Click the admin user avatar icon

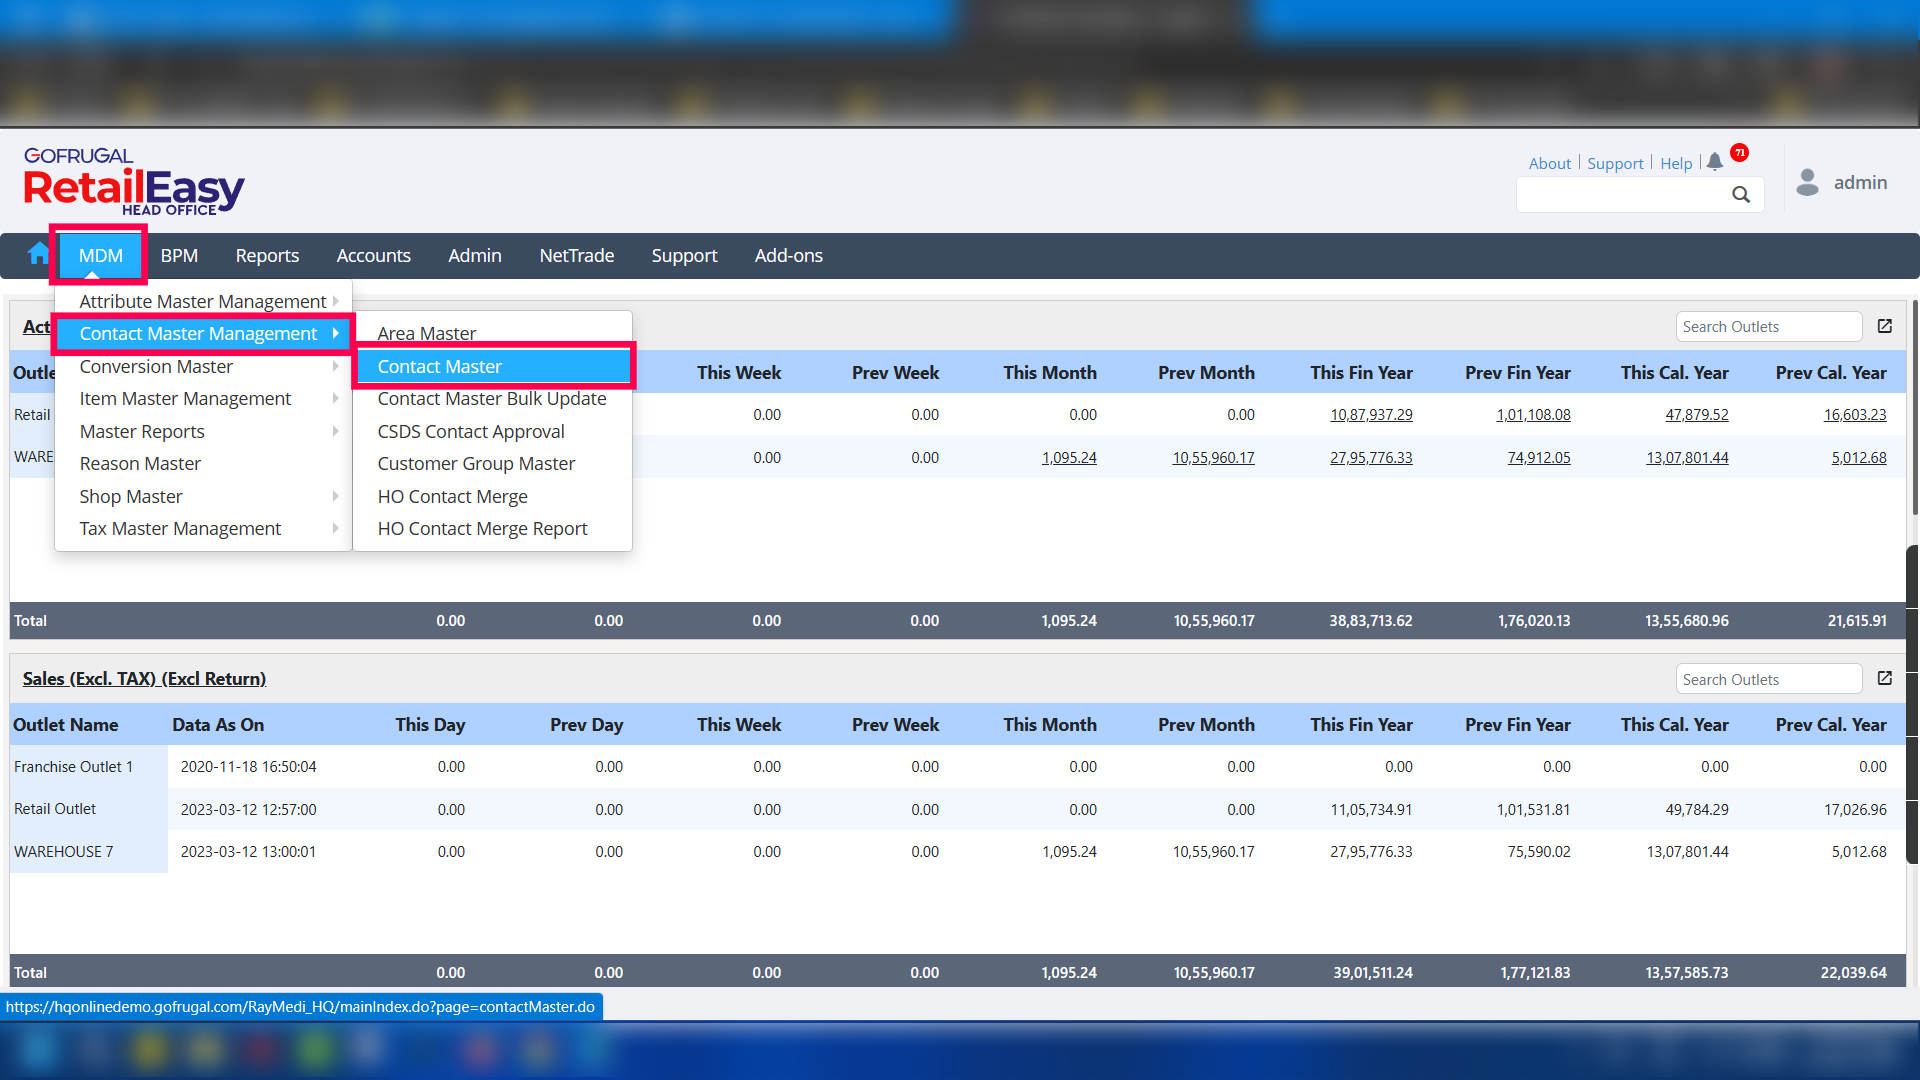[1807, 182]
